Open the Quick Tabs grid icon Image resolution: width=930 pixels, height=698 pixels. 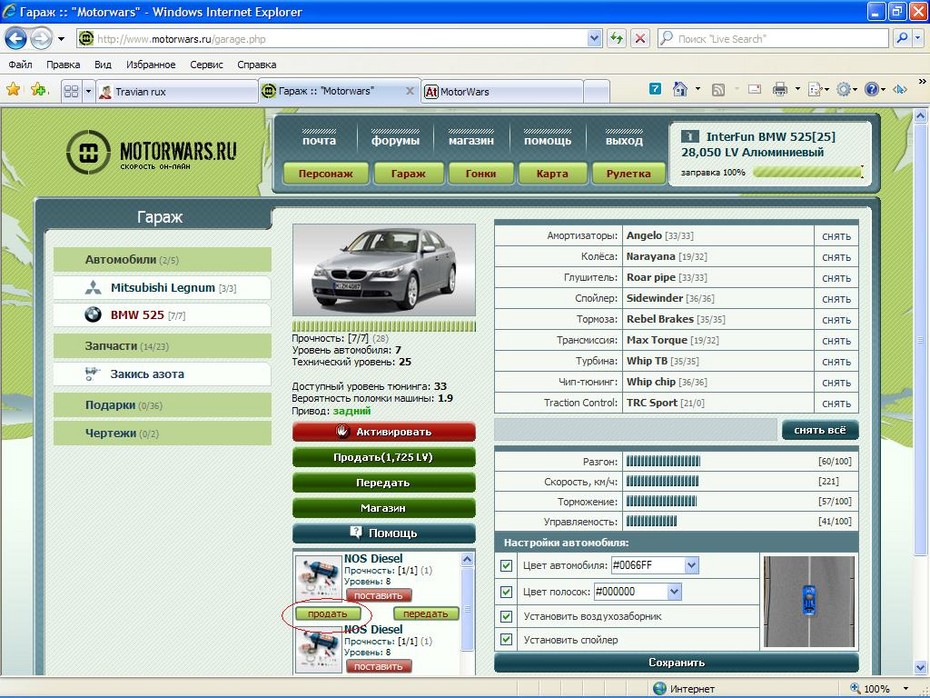71,91
